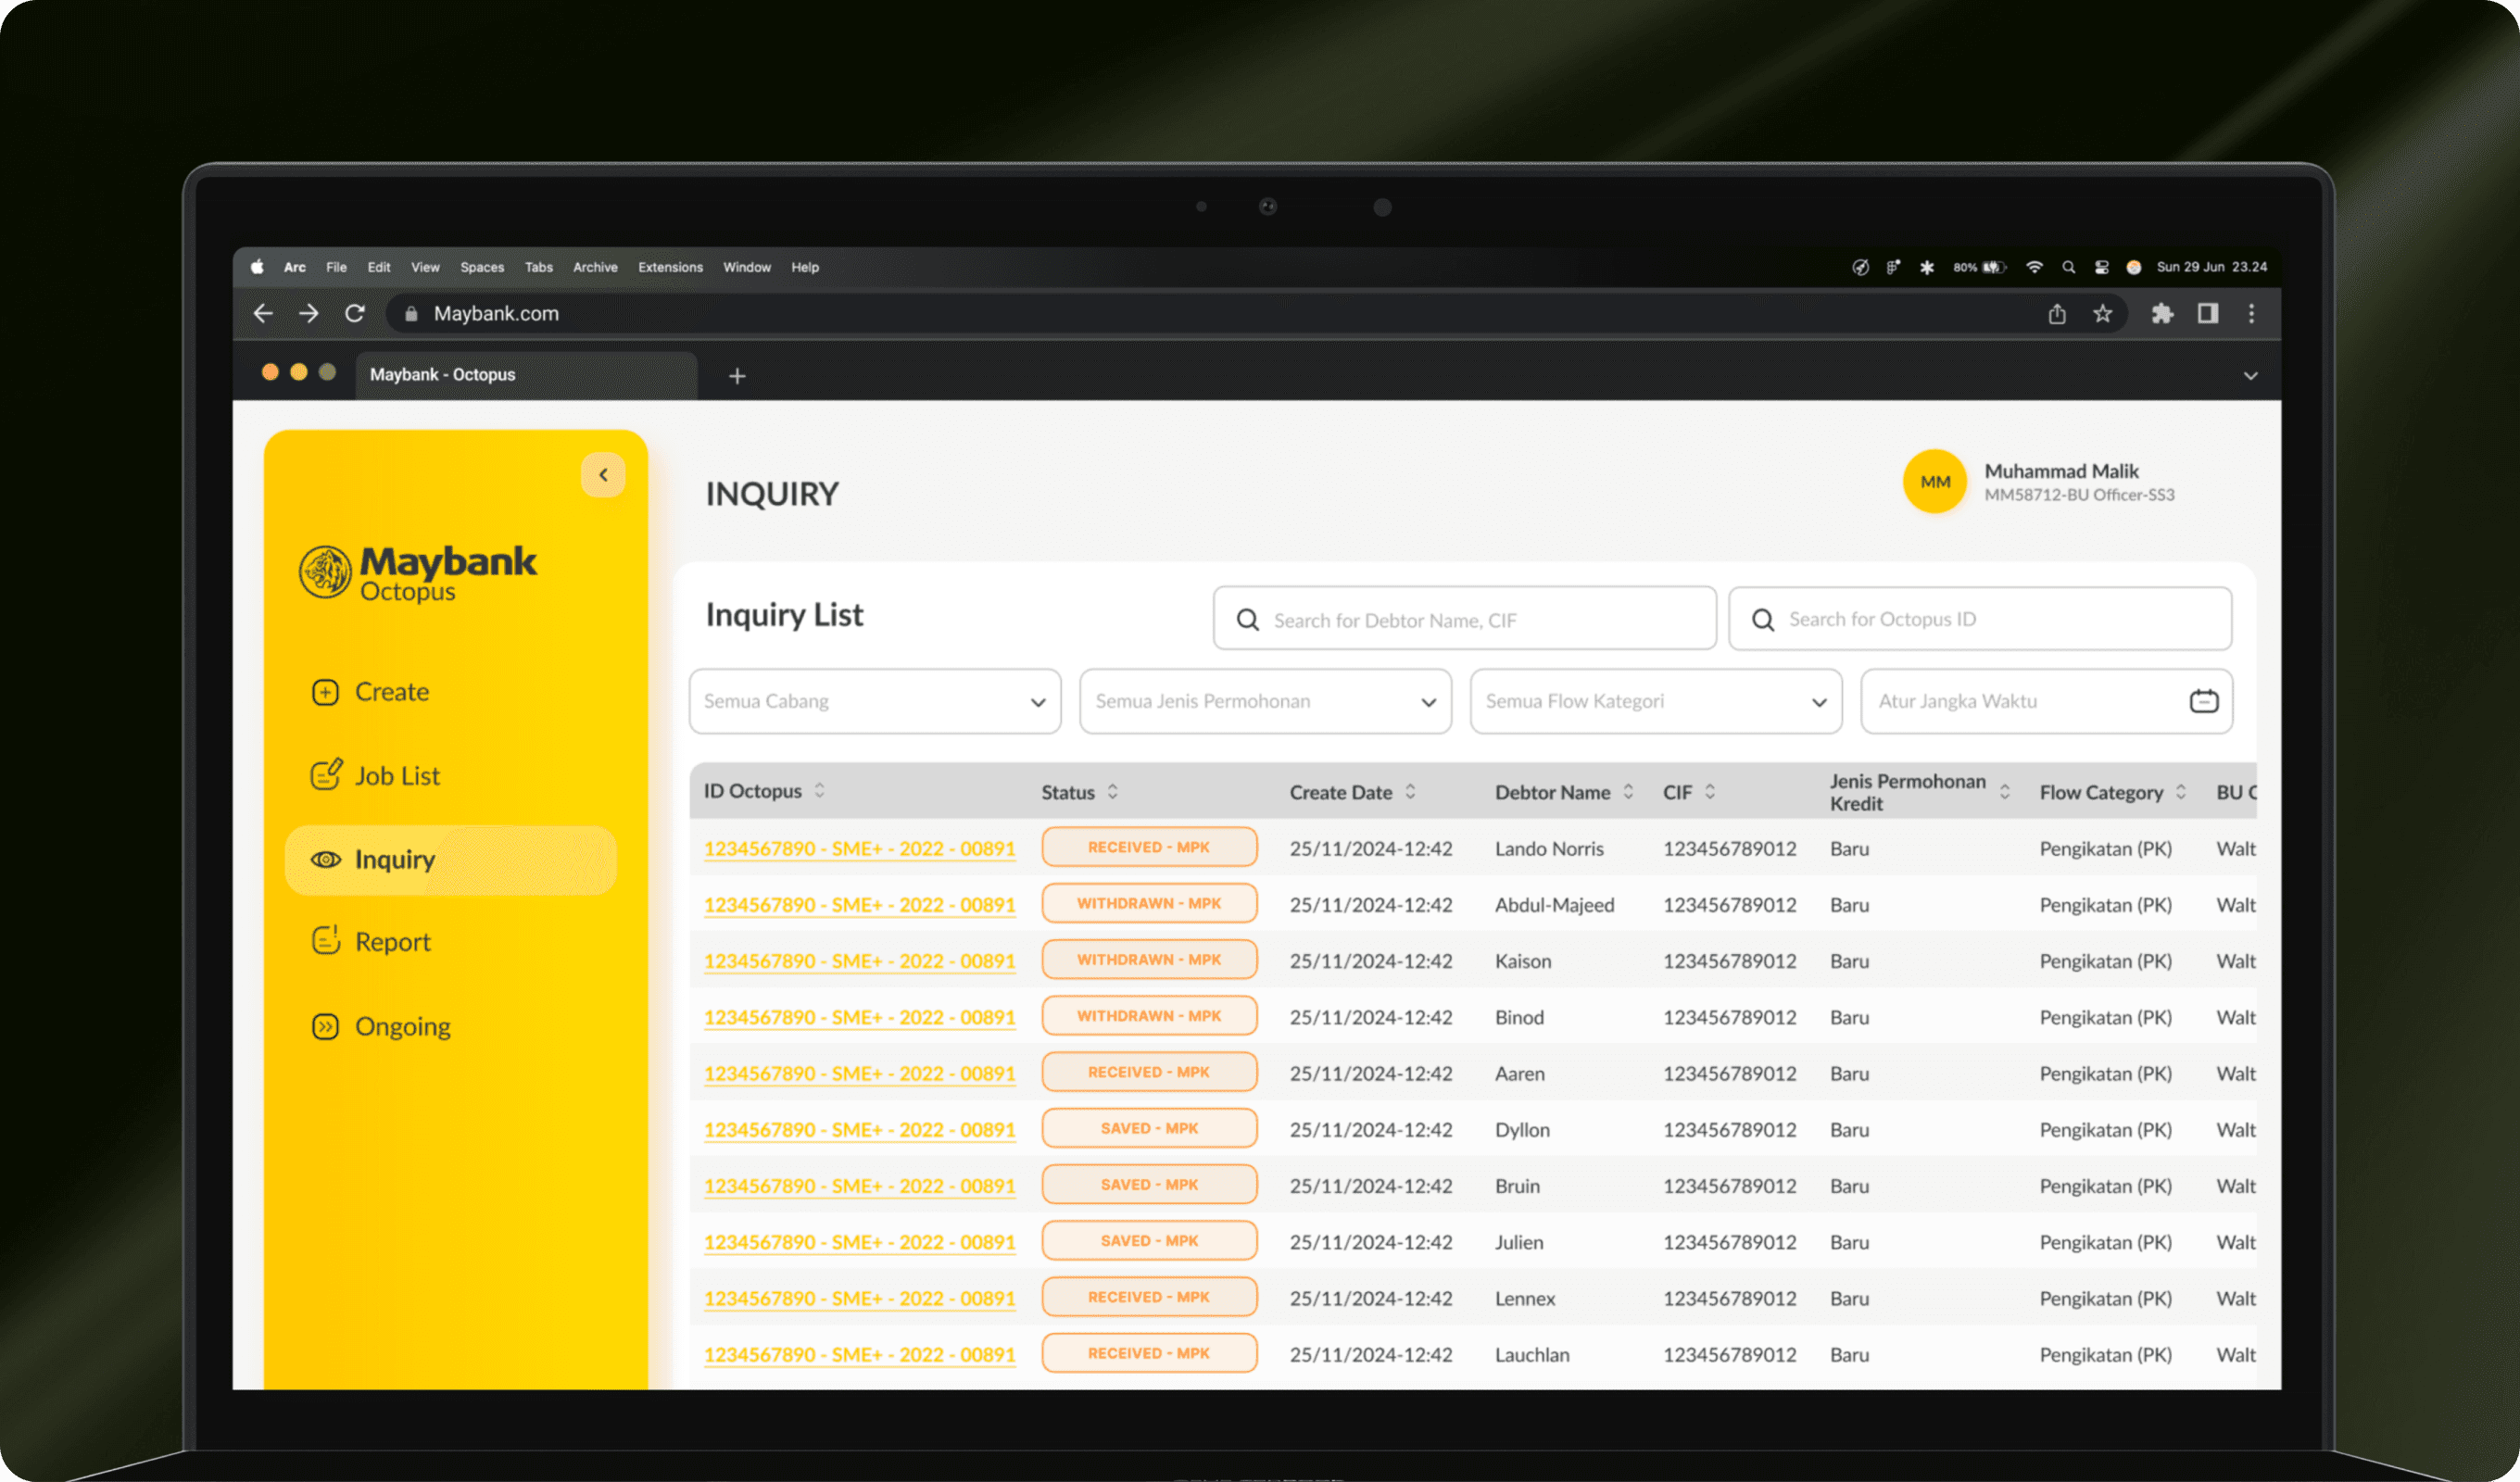
Task: Expand the Semua Flow Kategori dropdown
Action: pos(1655,701)
